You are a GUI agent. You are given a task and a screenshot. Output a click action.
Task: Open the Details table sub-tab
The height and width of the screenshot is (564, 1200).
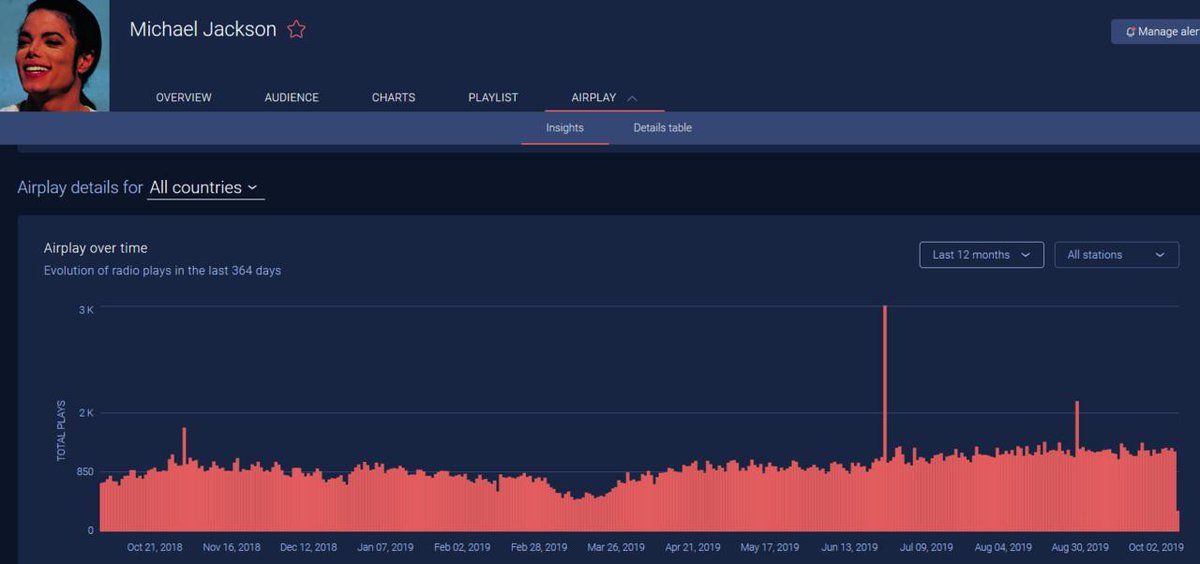(x=662, y=128)
